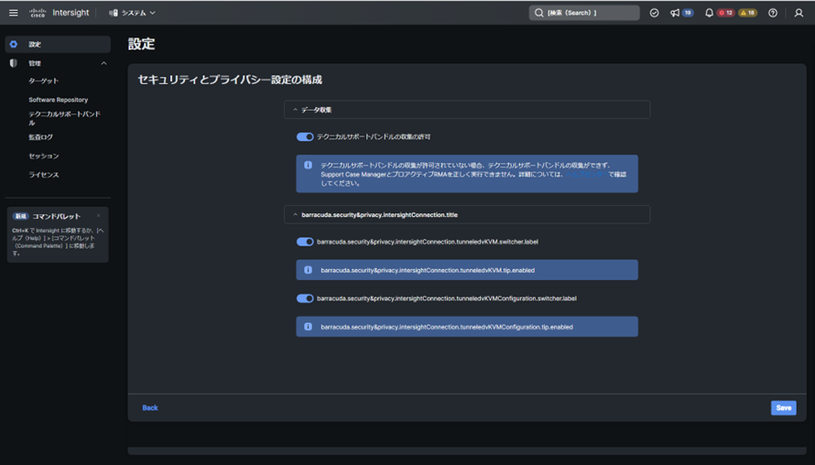
Task: Click the Back link
Action: [x=150, y=408]
